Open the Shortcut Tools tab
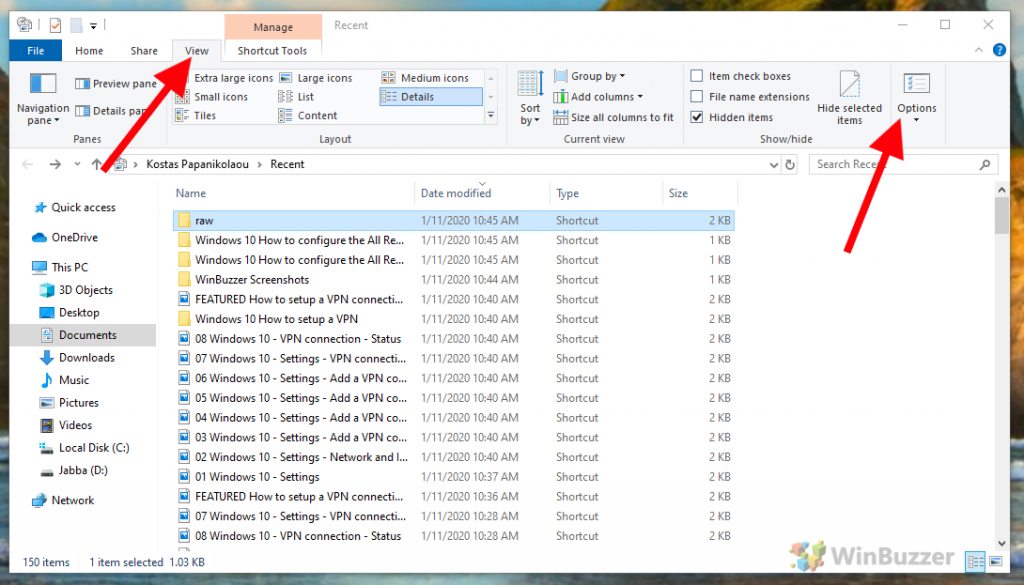Viewport: 1024px width, 585px height. point(272,50)
